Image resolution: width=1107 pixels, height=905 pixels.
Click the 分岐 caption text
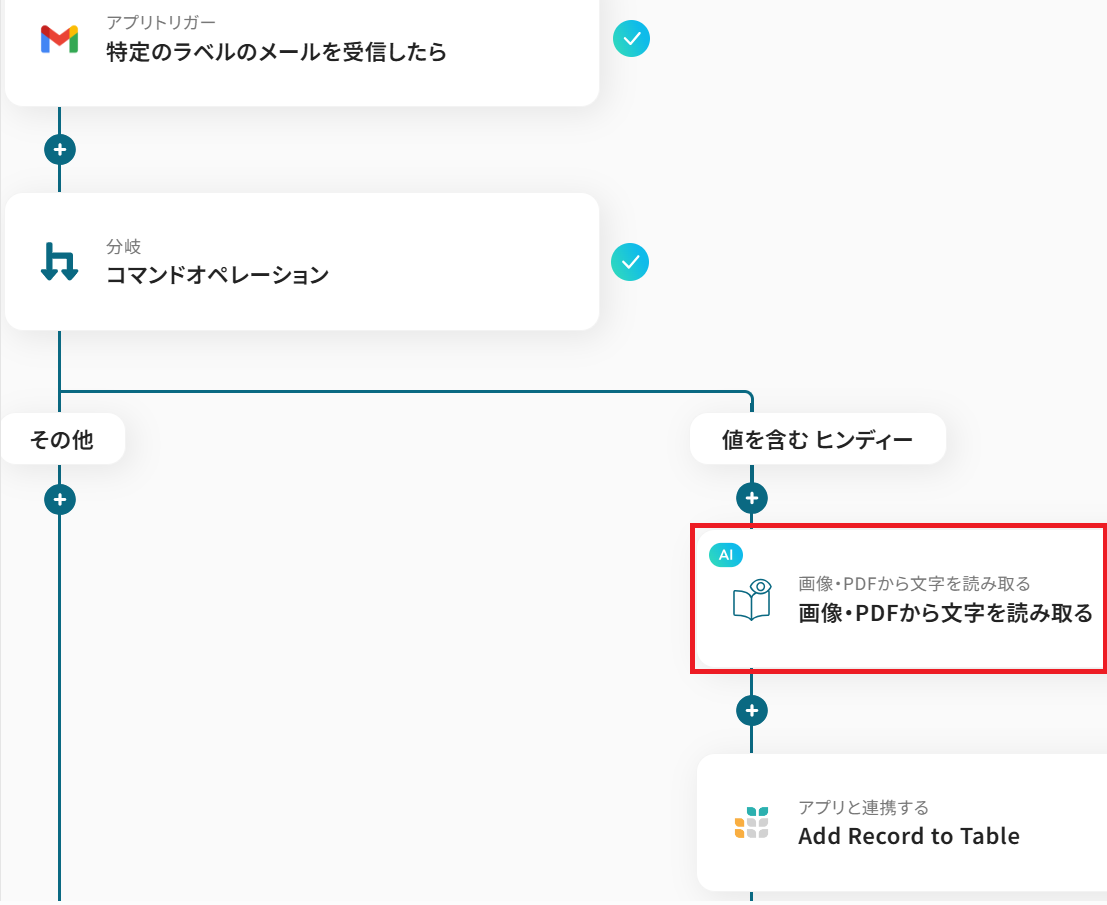(x=124, y=246)
